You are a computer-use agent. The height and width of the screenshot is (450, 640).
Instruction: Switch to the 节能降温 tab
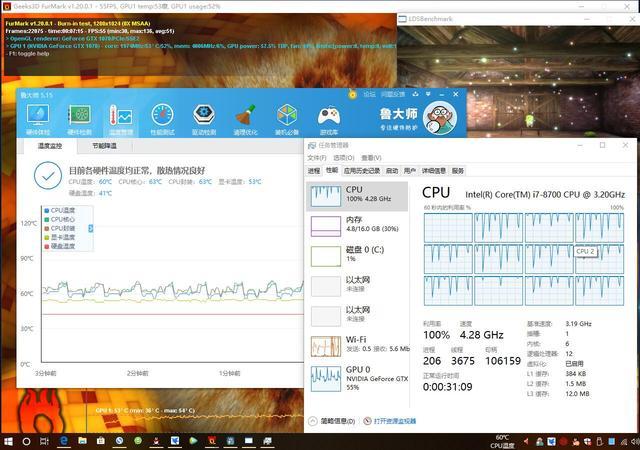(104, 146)
